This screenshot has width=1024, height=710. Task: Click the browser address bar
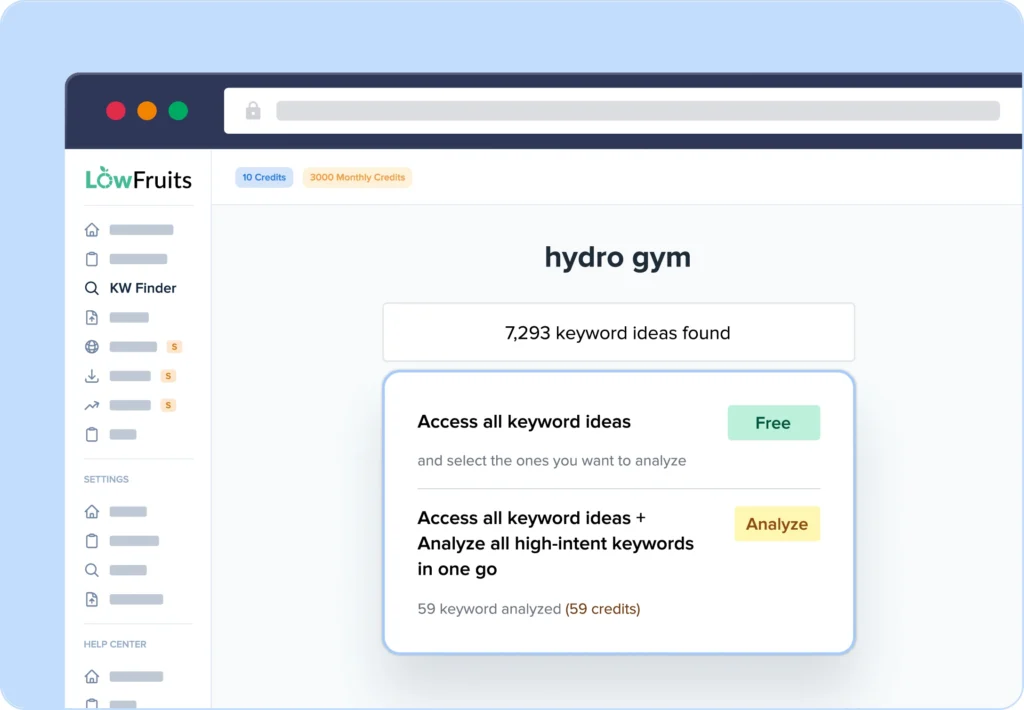(x=637, y=110)
